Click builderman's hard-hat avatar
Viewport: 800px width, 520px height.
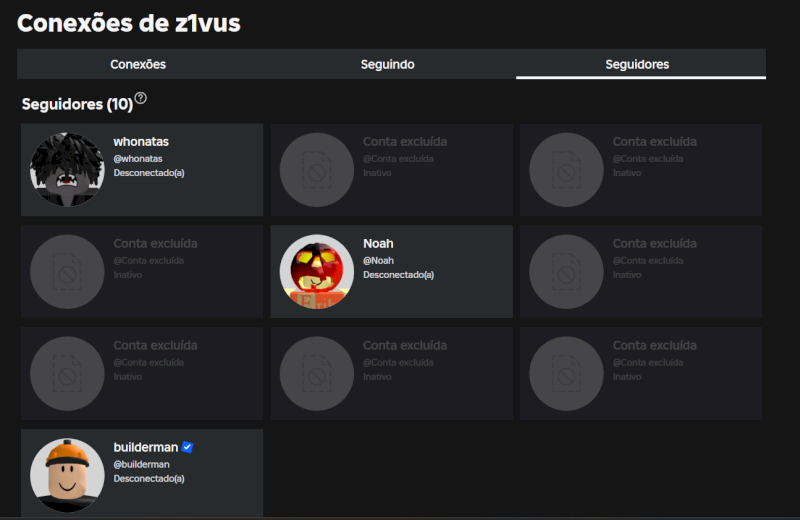coord(67,475)
